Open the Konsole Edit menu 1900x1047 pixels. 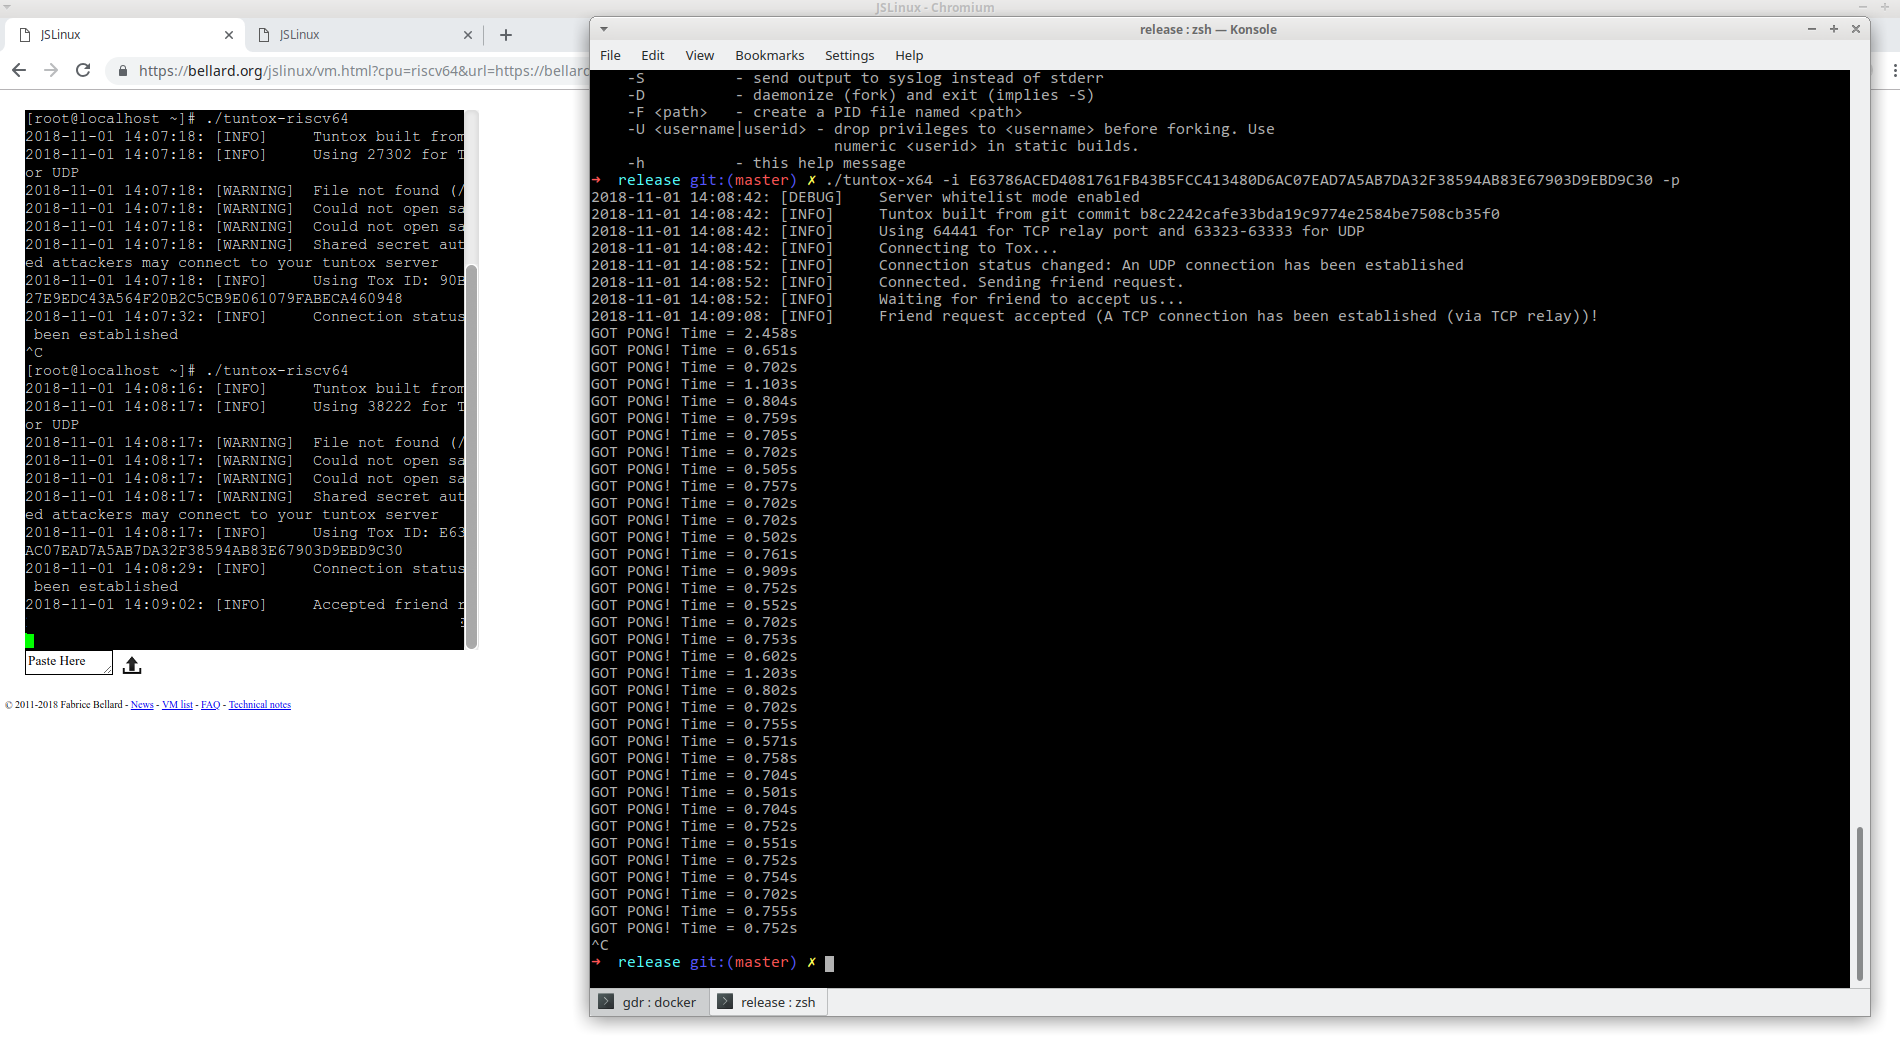pyautogui.click(x=652, y=56)
